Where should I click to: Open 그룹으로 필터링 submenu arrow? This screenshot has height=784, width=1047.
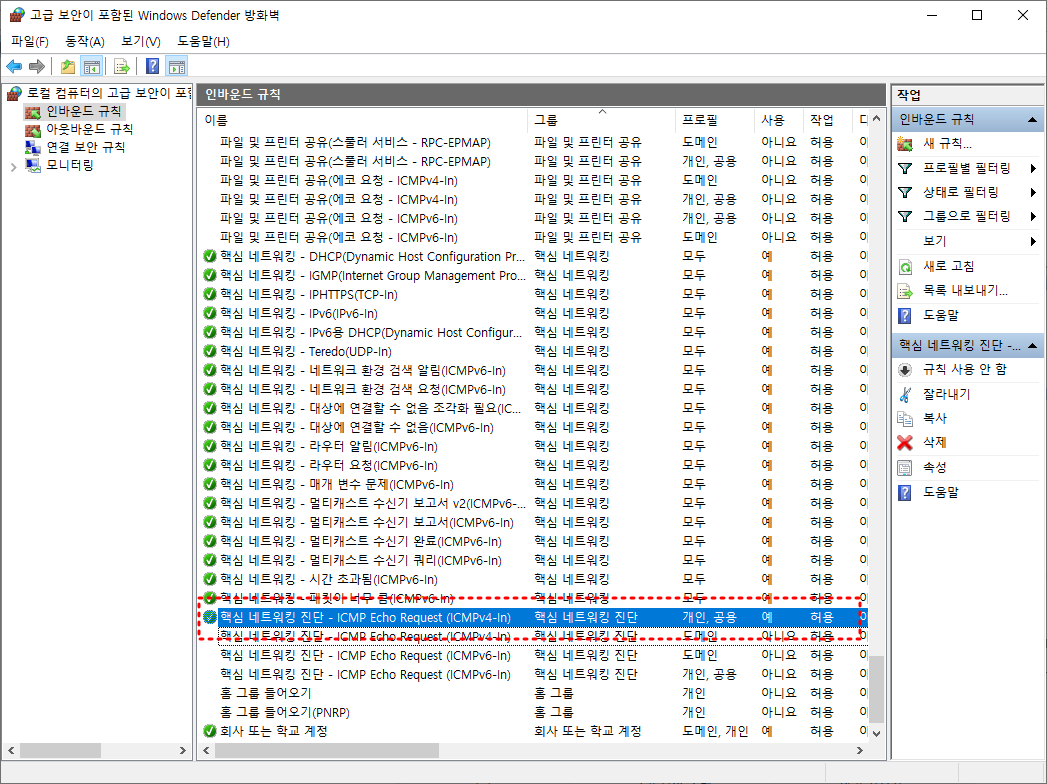[x=1033, y=216]
